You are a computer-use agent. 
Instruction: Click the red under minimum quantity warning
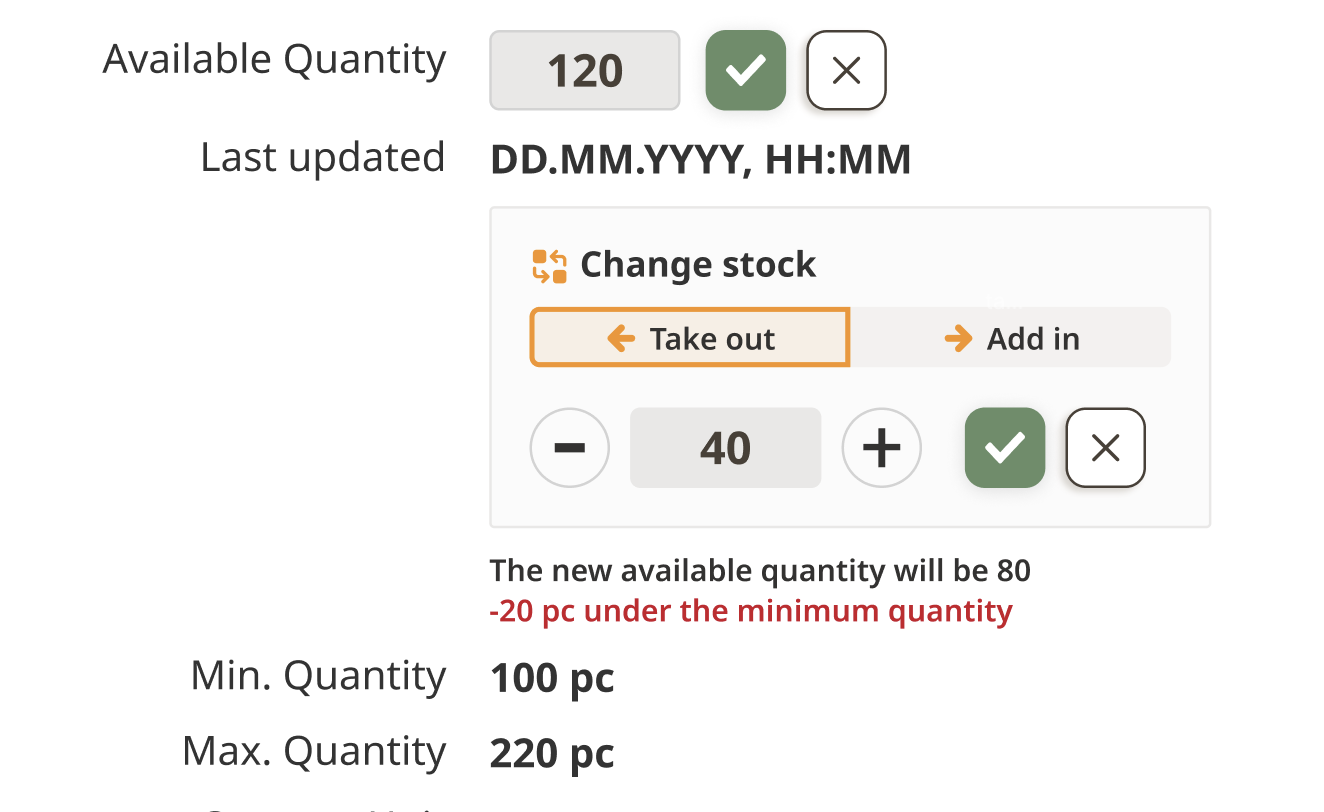[750, 610]
